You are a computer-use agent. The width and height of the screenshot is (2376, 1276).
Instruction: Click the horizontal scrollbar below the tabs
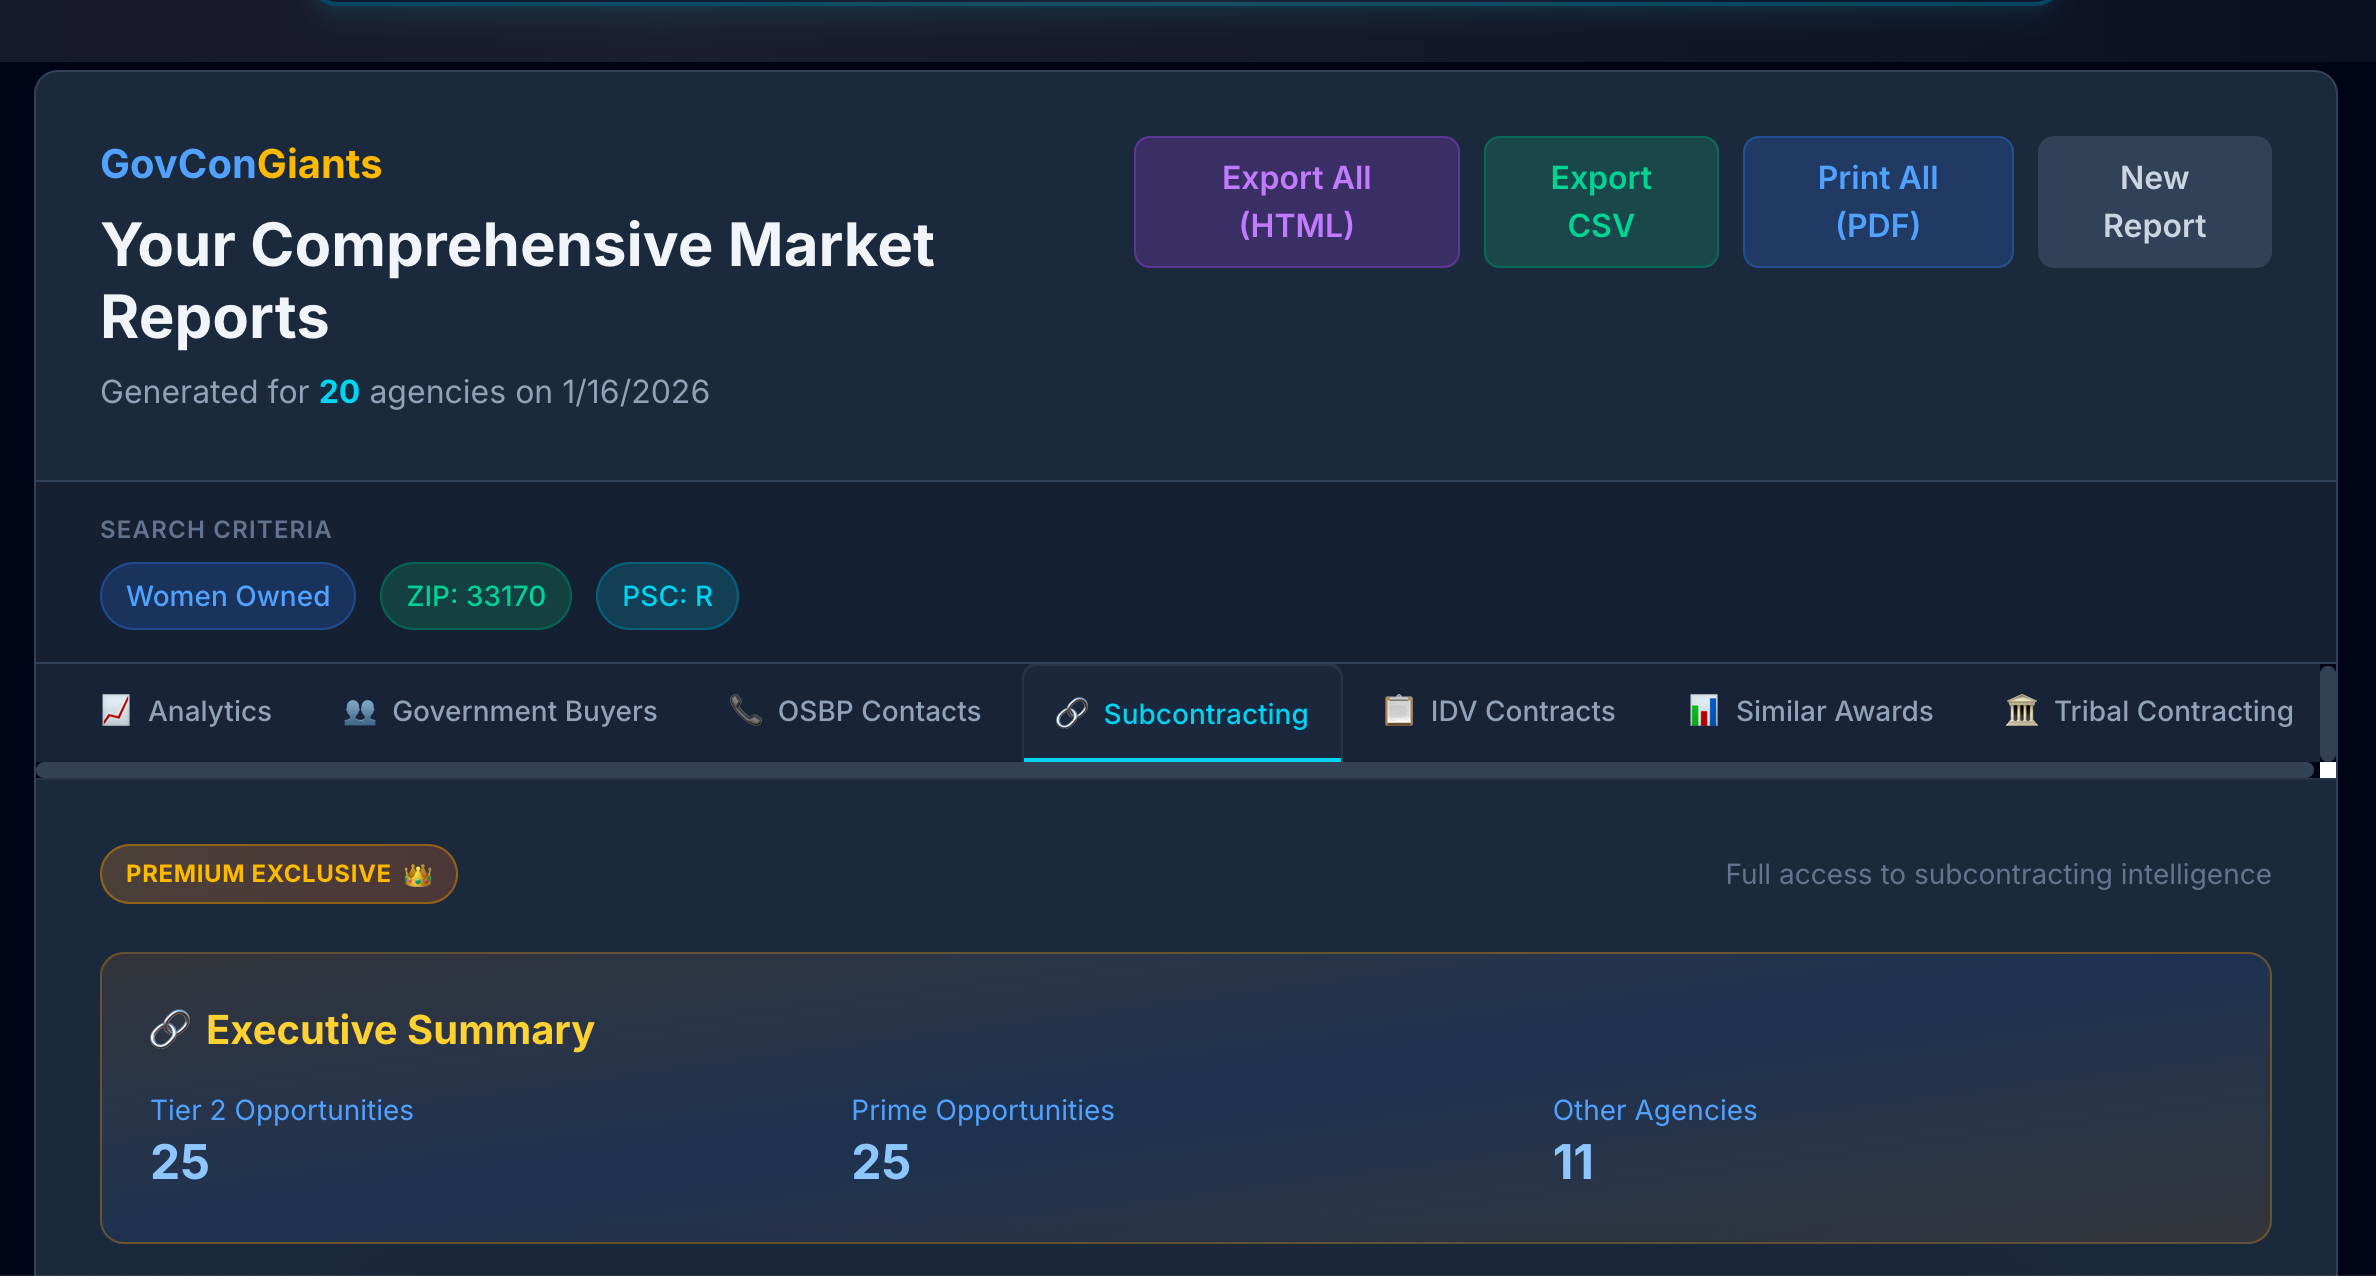point(1180,769)
